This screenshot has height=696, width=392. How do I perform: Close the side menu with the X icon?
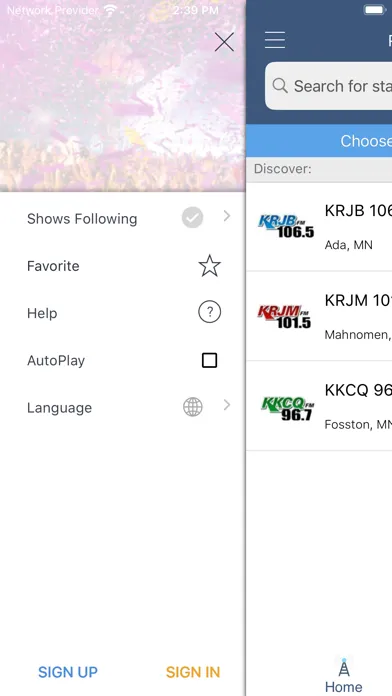(224, 42)
